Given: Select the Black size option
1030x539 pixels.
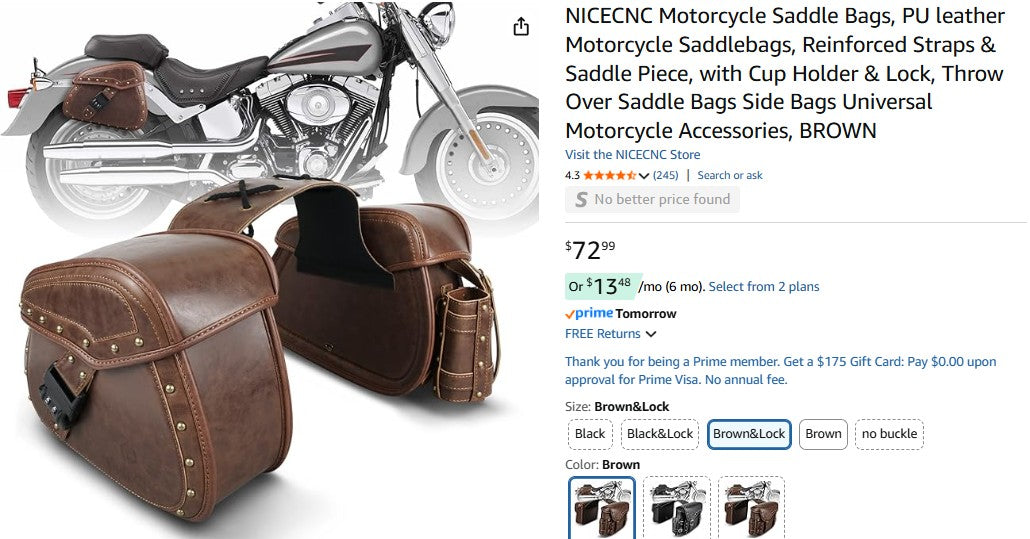Looking at the screenshot, I should click(590, 434).
